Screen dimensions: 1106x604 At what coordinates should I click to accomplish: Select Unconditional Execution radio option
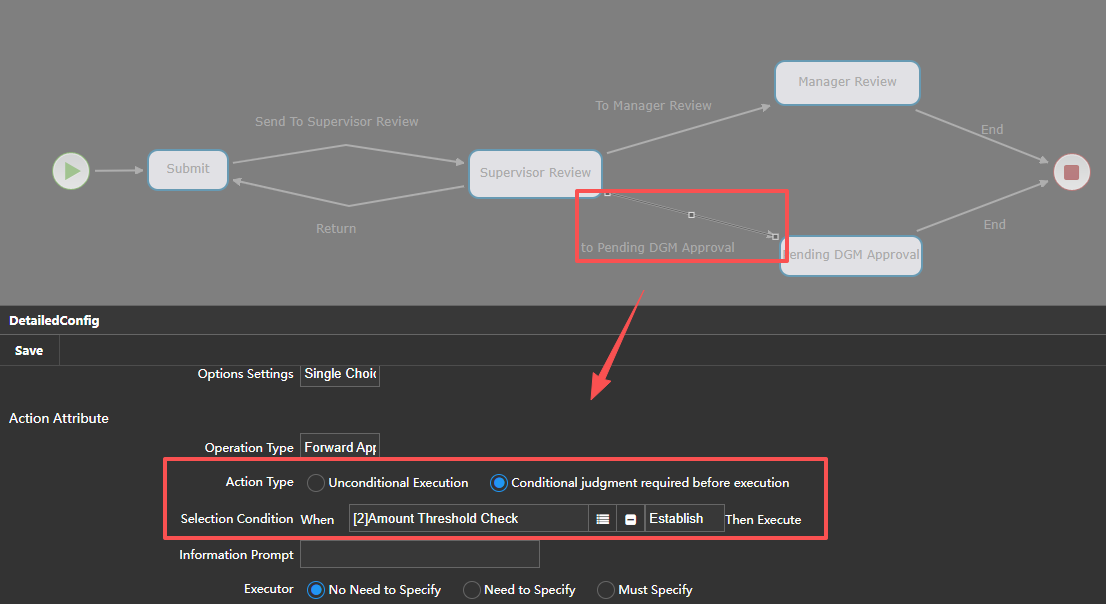pos(316,483)
